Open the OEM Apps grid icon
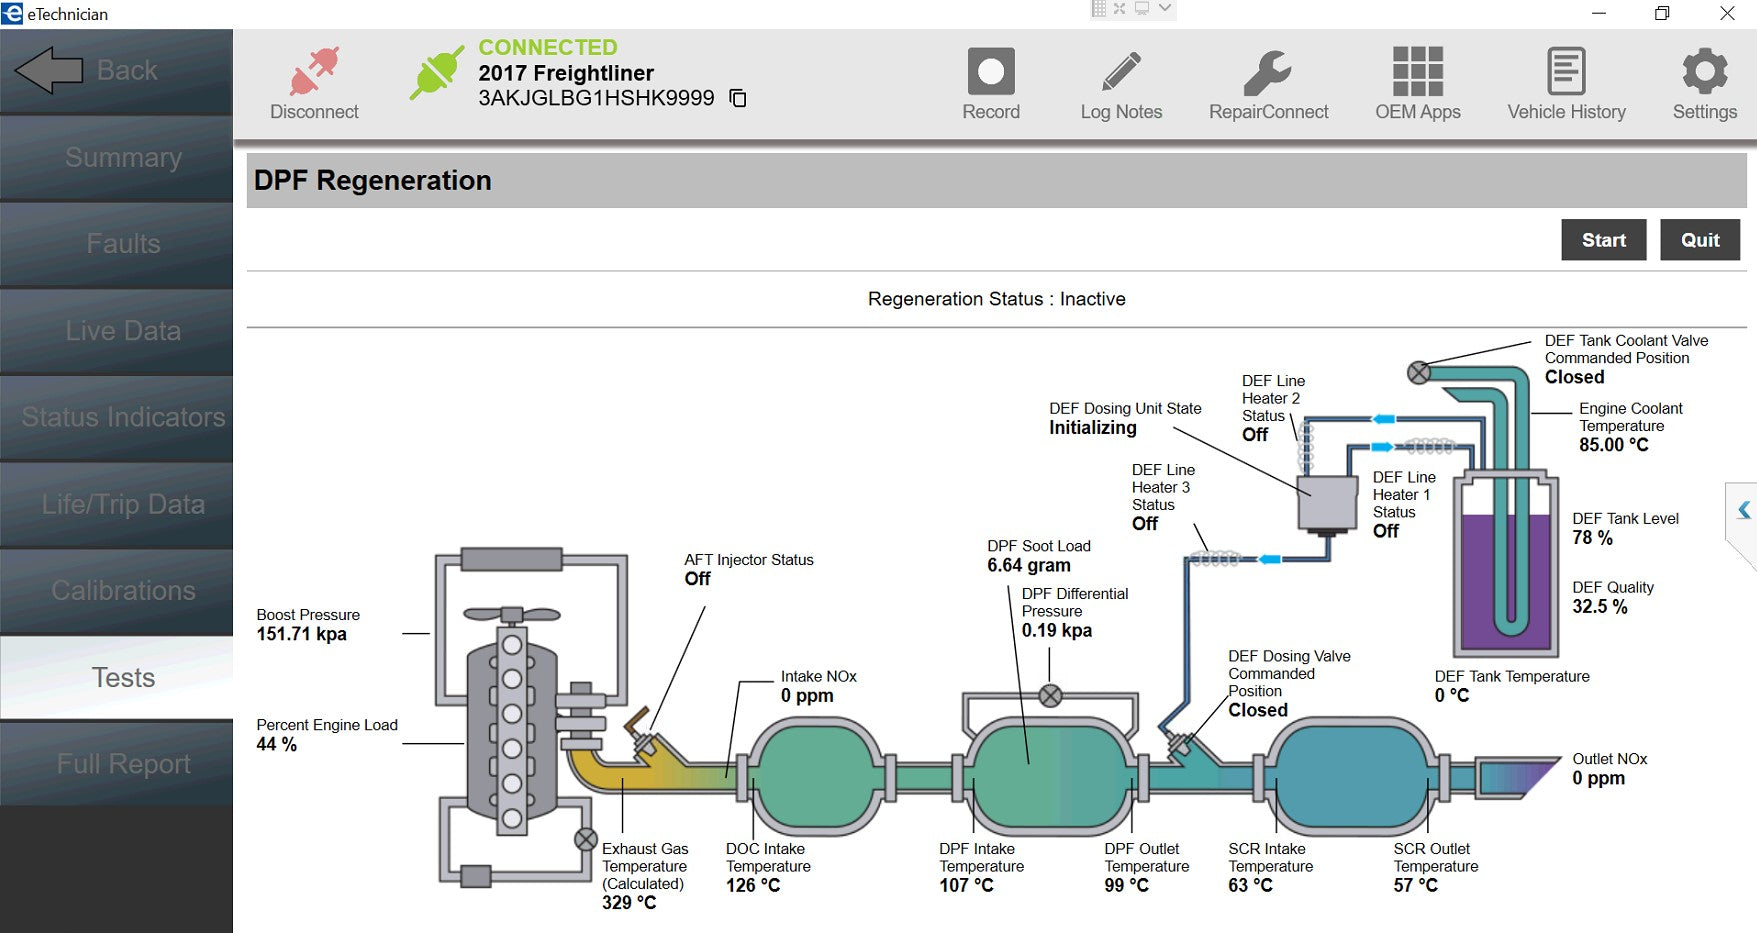Viewport: 1757px width, 933px height. coord(1417,72)
